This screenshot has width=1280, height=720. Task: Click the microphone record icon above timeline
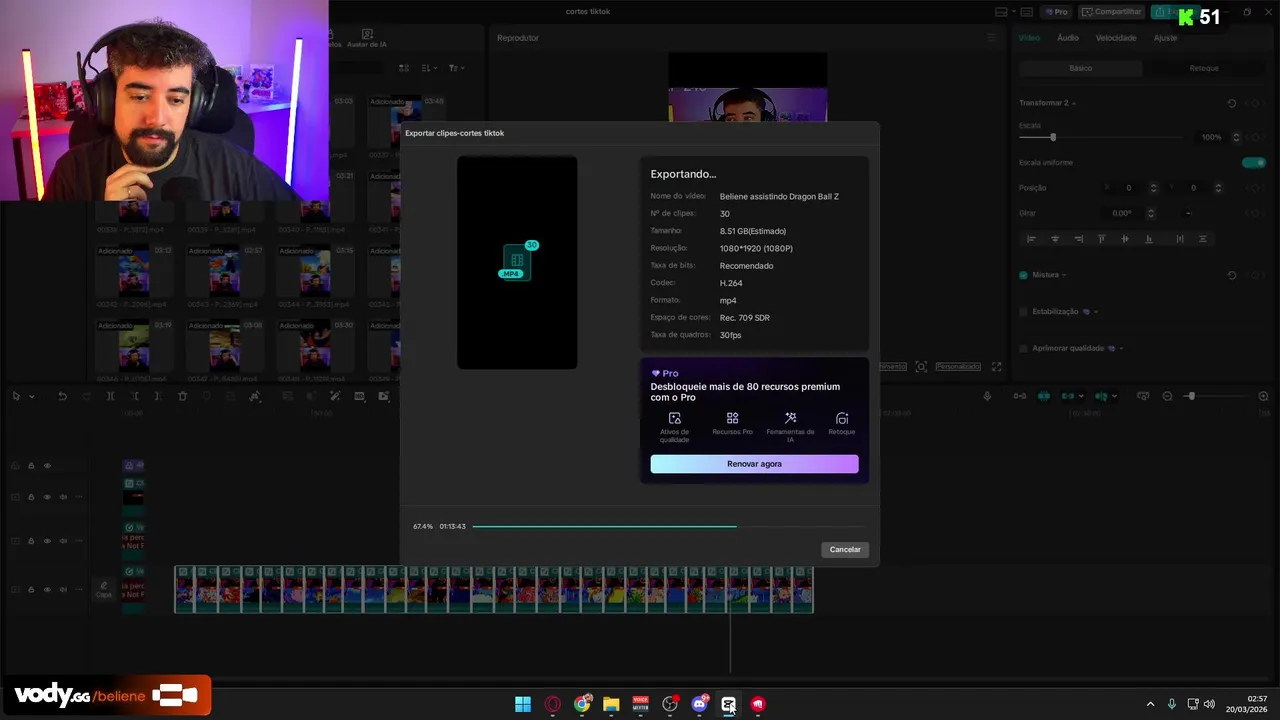pos(988,397)
